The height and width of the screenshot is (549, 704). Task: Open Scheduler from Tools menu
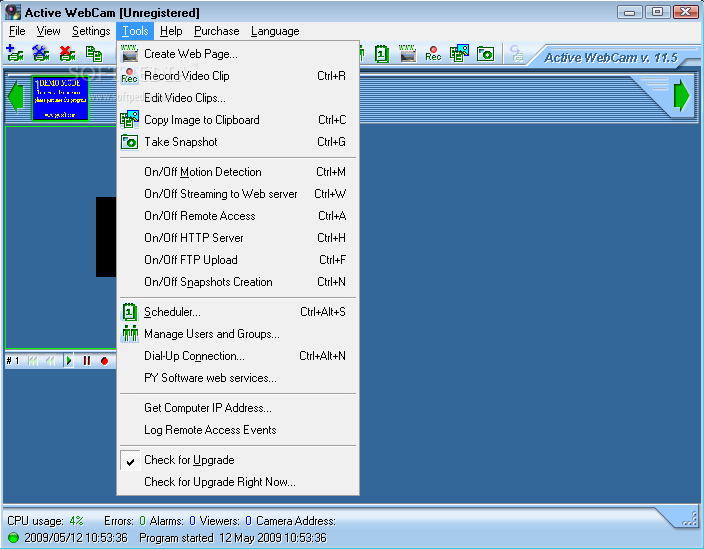238,312
